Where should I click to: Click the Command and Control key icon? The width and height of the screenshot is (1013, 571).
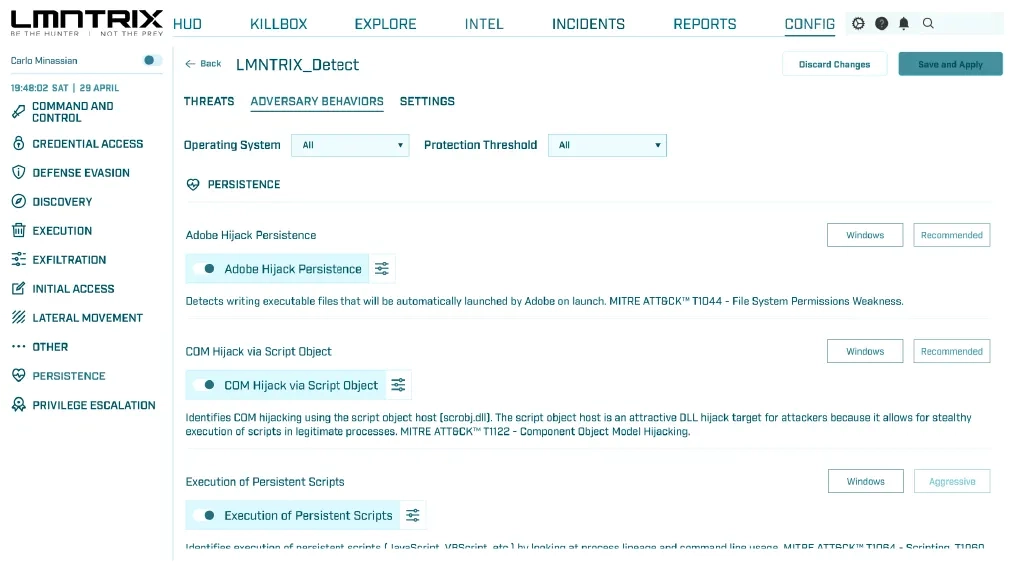click(19, 112)
